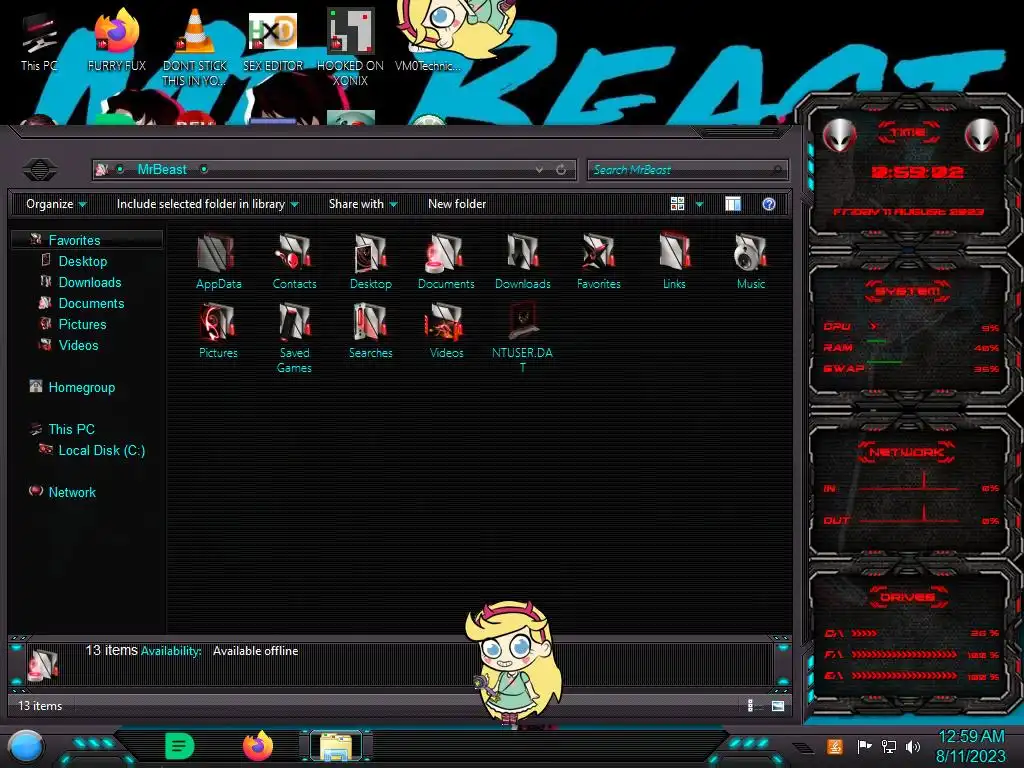Click the change view icon
This screenshot has width=1024, height=768.
(x=677, y=204)
